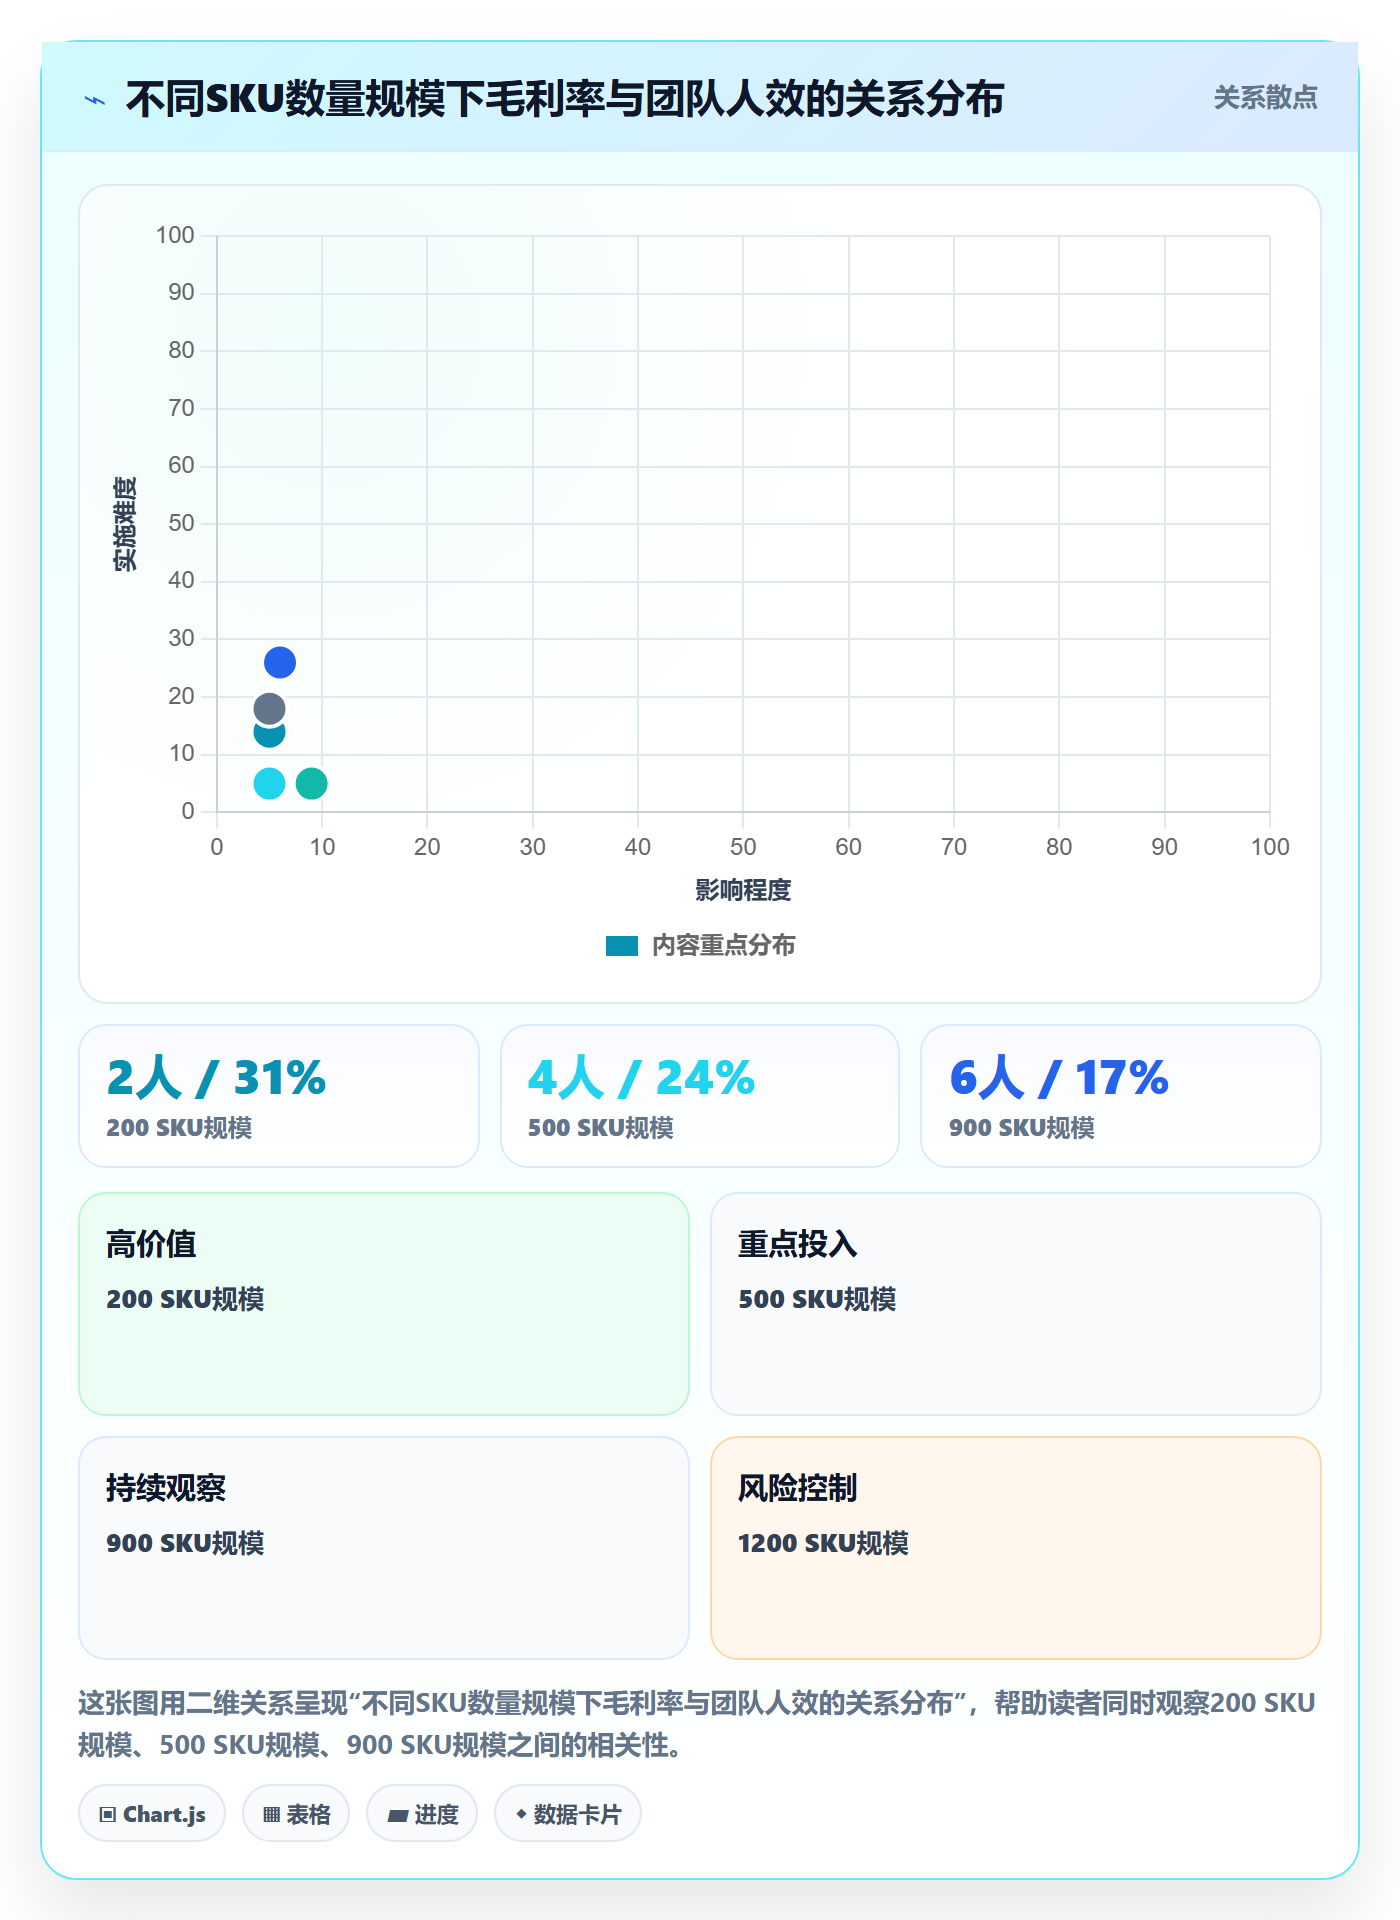Screen dimensions: 1400x1920
Task: Click the 影响程度 x-axis title
Action: [743, 890]
